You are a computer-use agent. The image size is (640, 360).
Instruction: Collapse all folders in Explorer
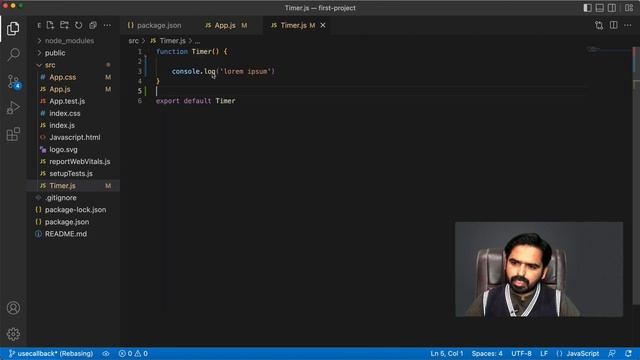[93, 25]
